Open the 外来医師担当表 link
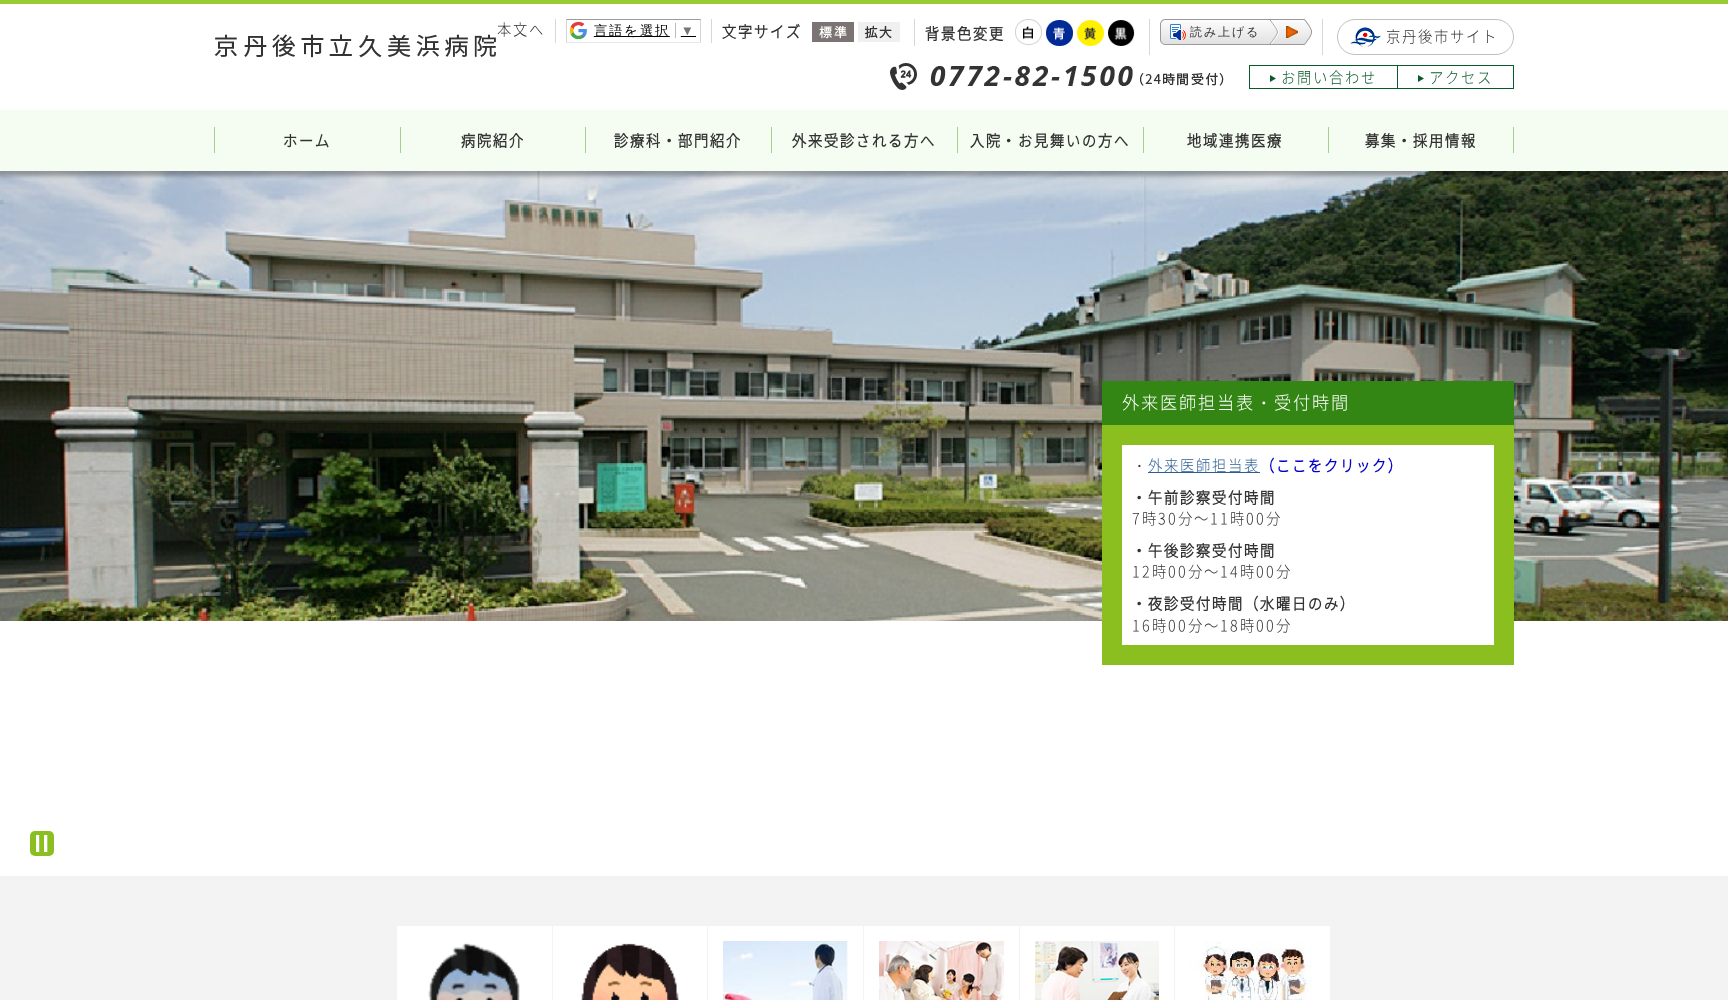The width and height of the screenshot is (1728, 1000). [1203, 465]
